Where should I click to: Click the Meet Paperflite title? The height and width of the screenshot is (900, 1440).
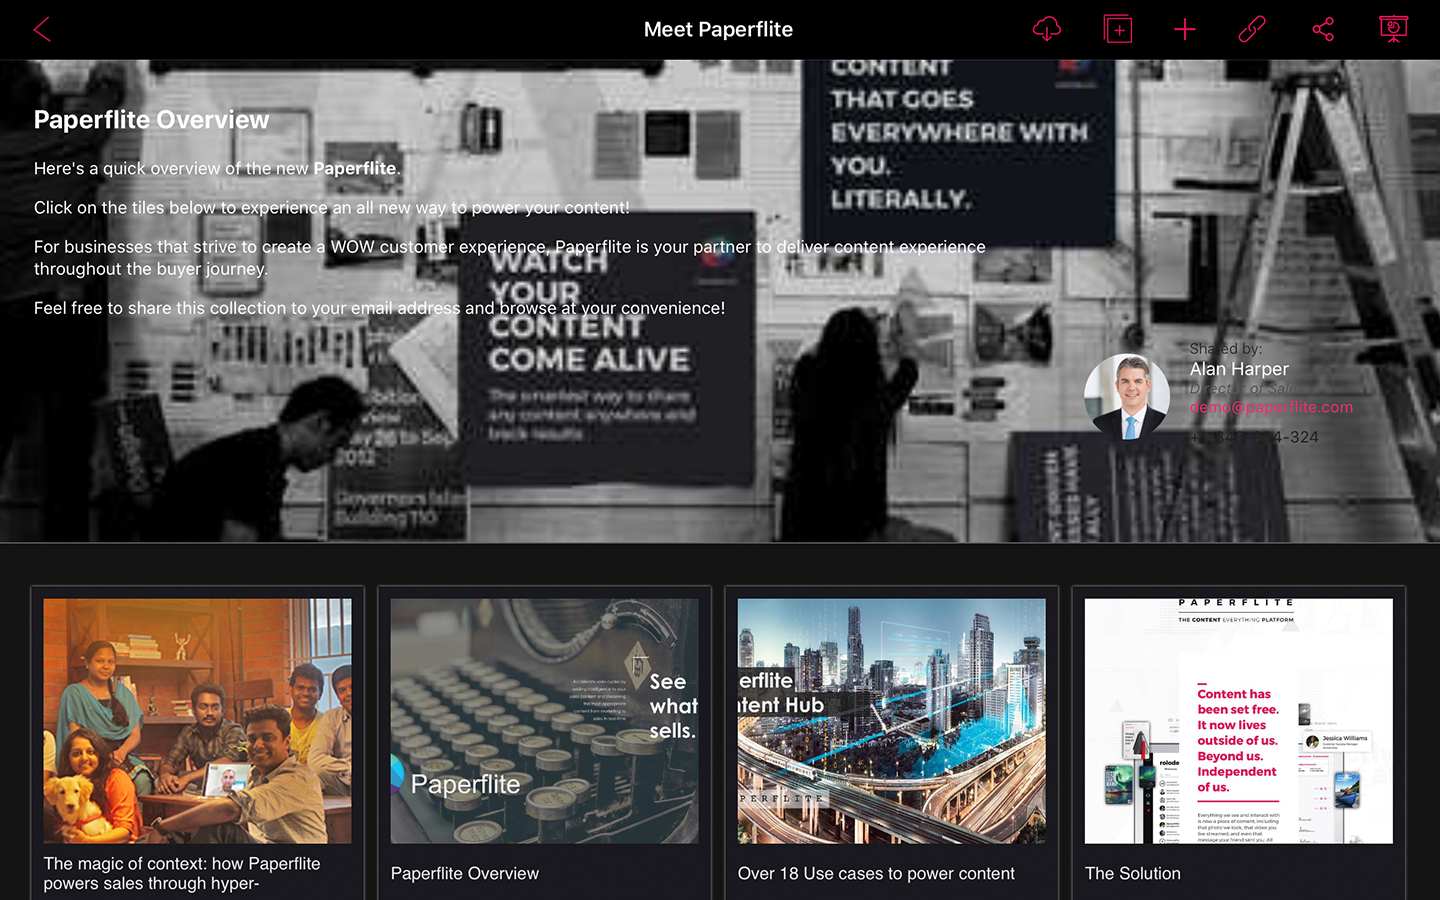[718, 29]
